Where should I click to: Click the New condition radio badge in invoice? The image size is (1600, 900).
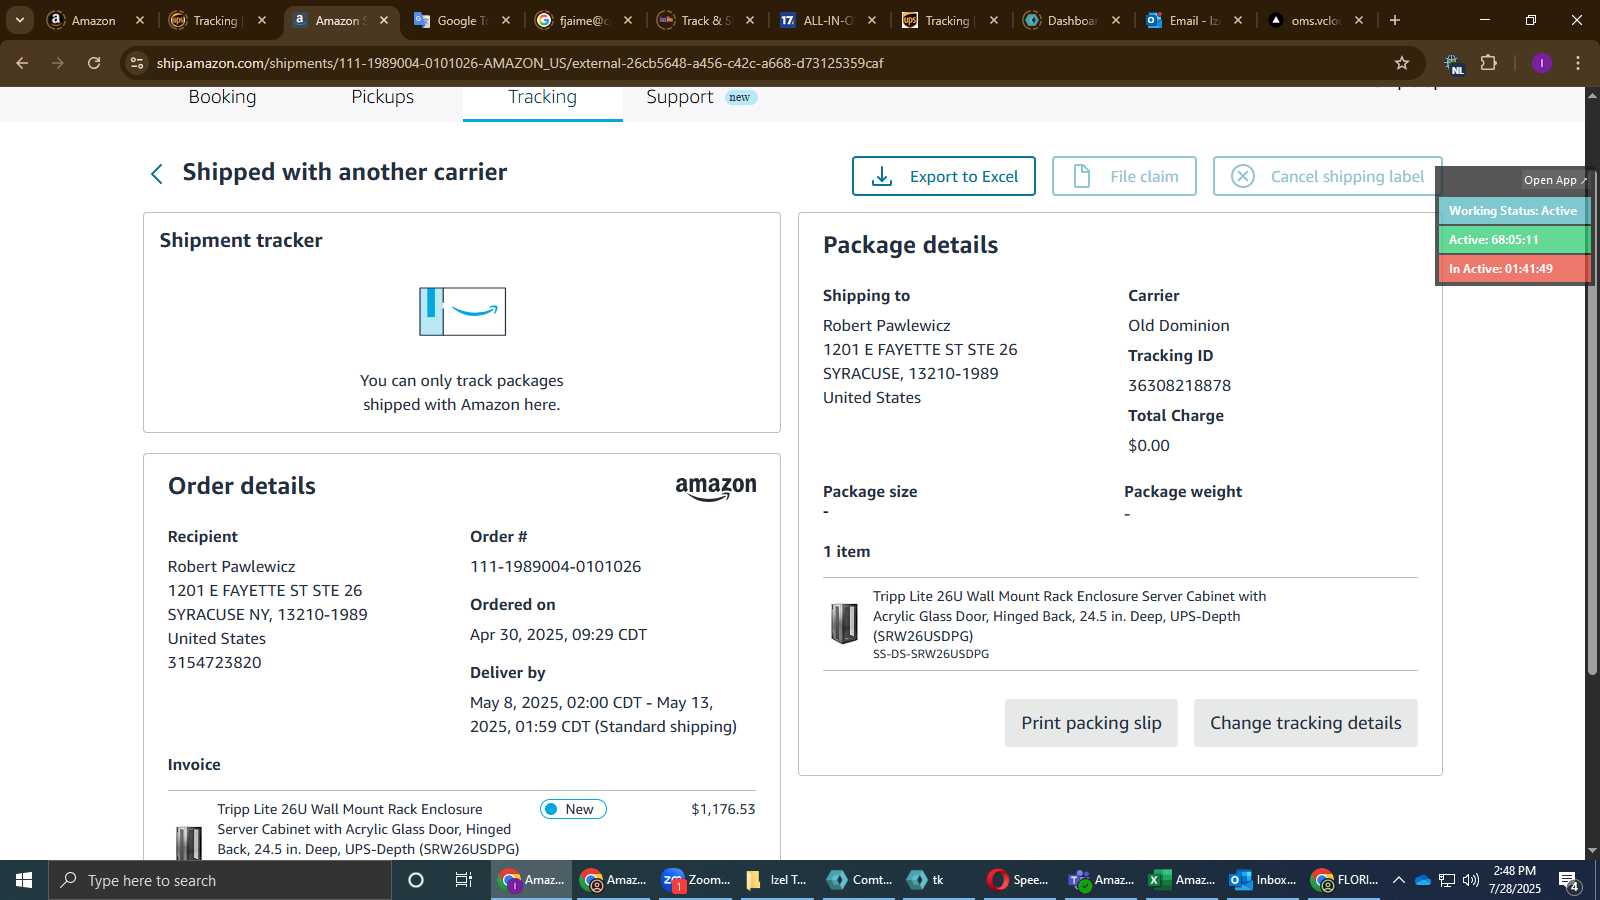tap(573, 809)
